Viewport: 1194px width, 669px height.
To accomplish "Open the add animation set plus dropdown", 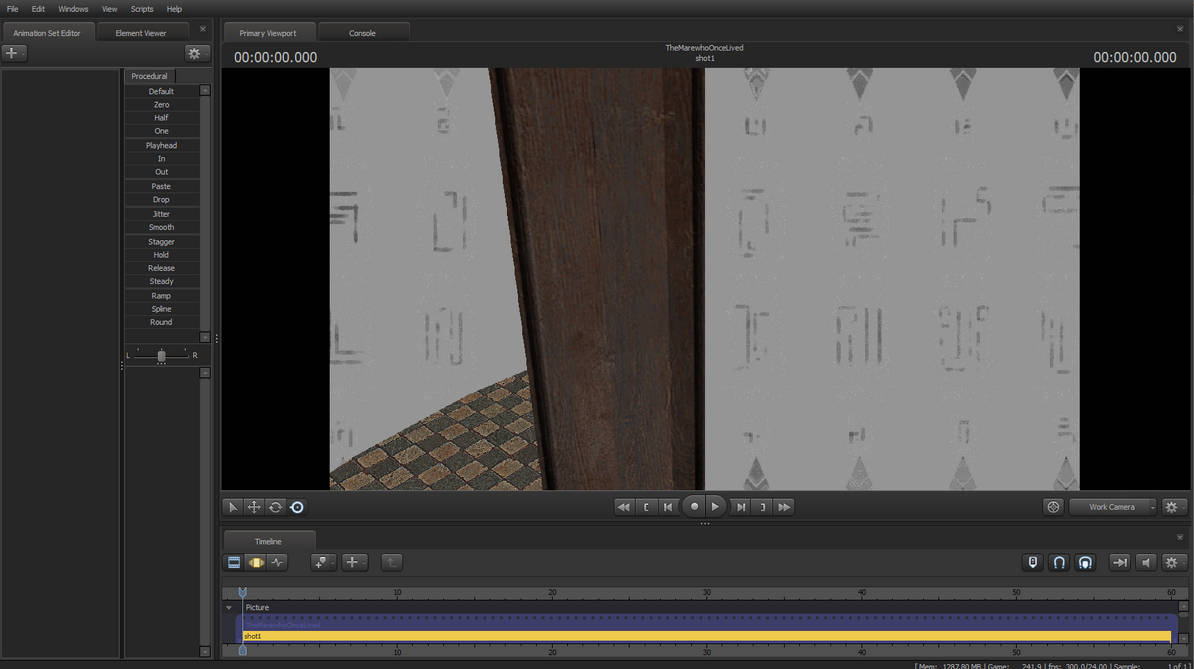I will click(x=13, y=53).
